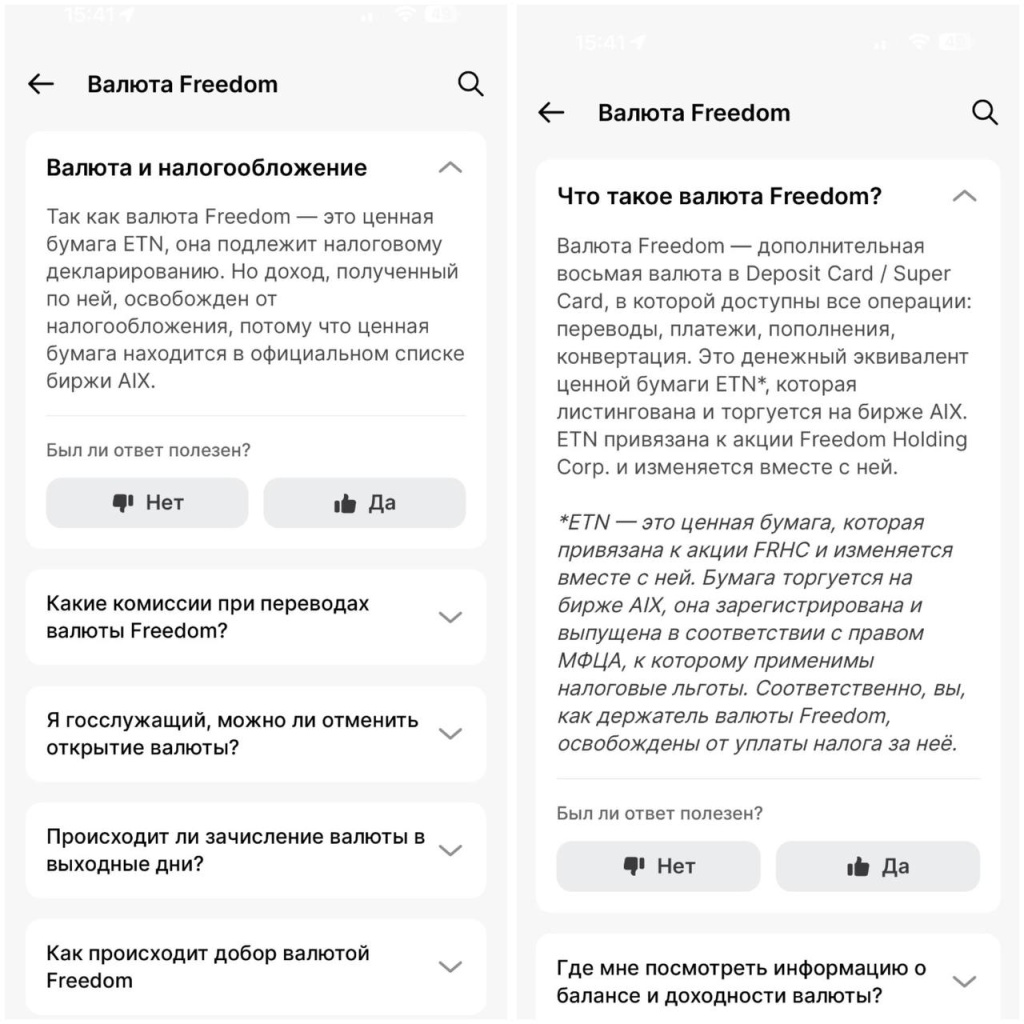Open search via the magnifier icon on right screen
1024x1024 pixels.
click(x=986, y=113)
